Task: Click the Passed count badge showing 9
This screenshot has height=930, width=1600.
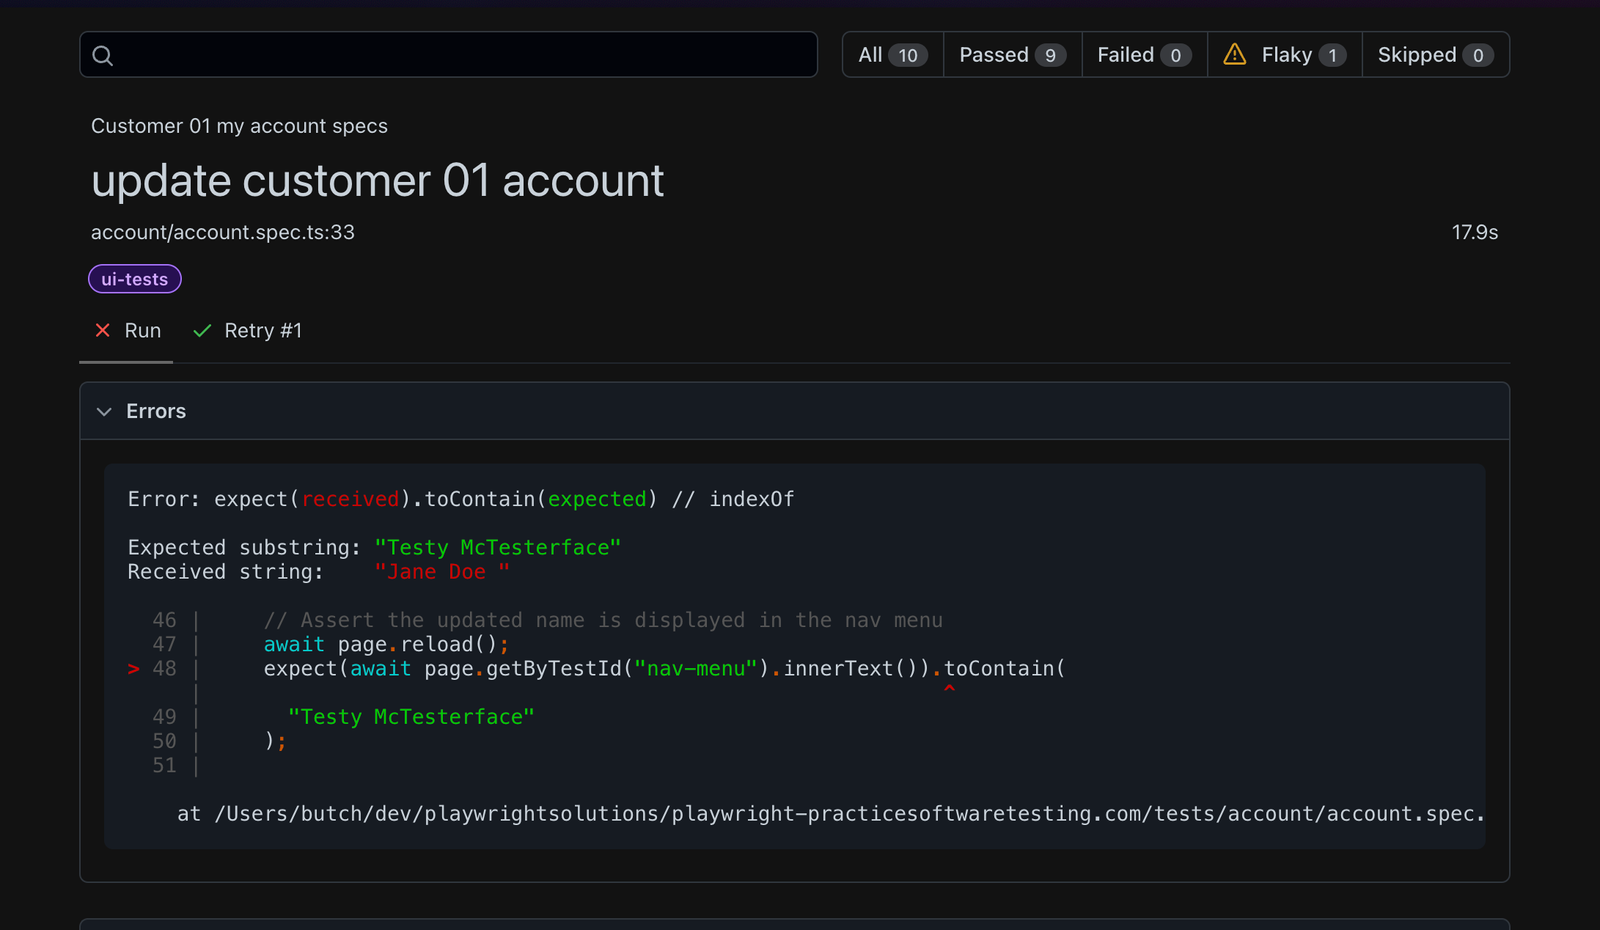Action: point(1053,55)
